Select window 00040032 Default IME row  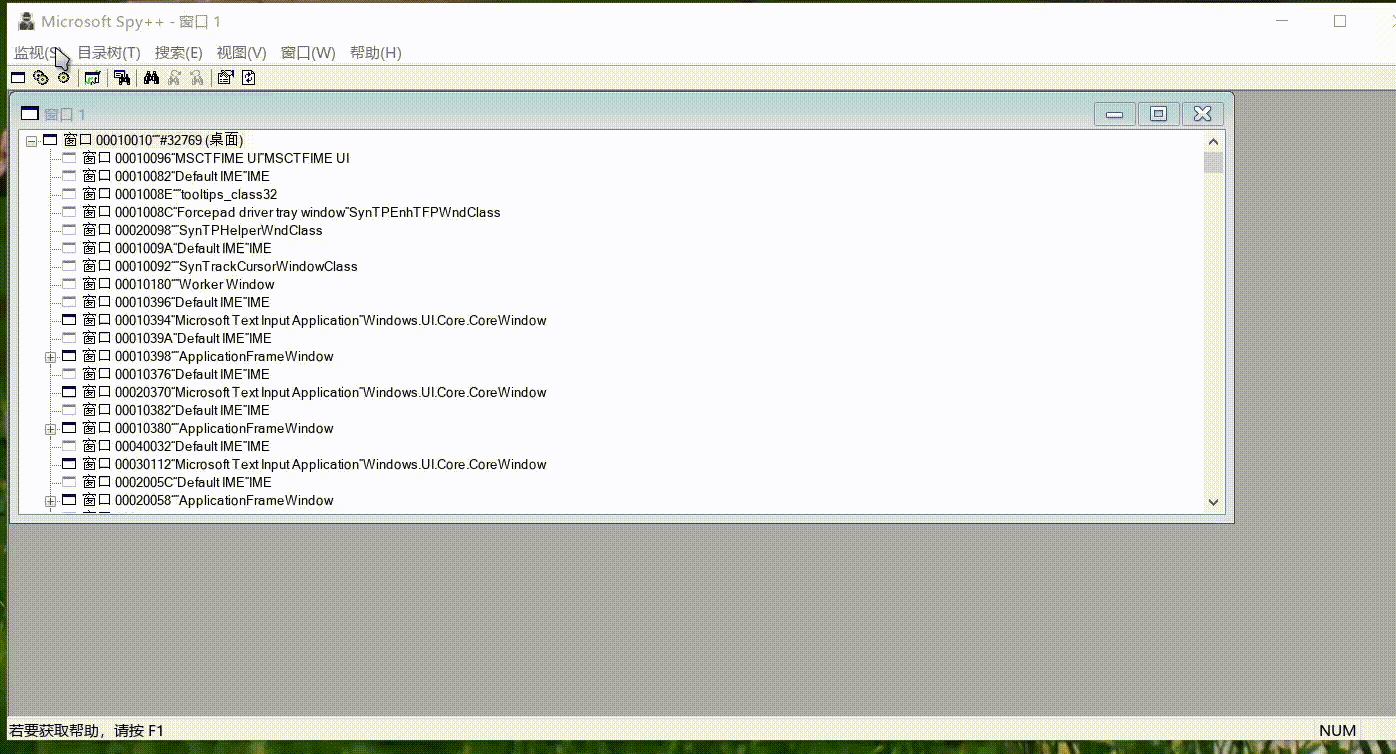(176, 446)
